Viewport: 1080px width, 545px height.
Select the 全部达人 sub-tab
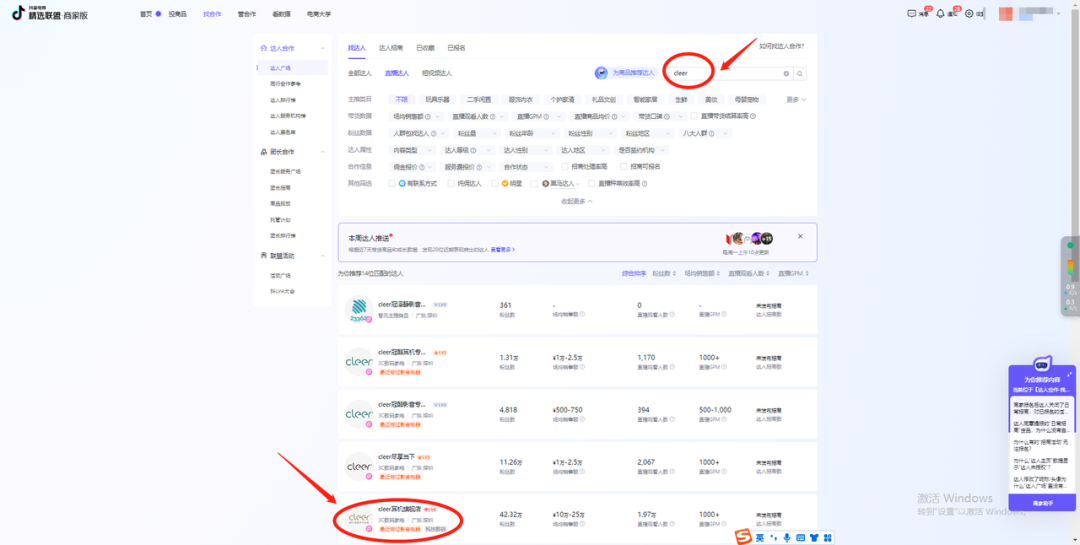[x=360, y=73]
